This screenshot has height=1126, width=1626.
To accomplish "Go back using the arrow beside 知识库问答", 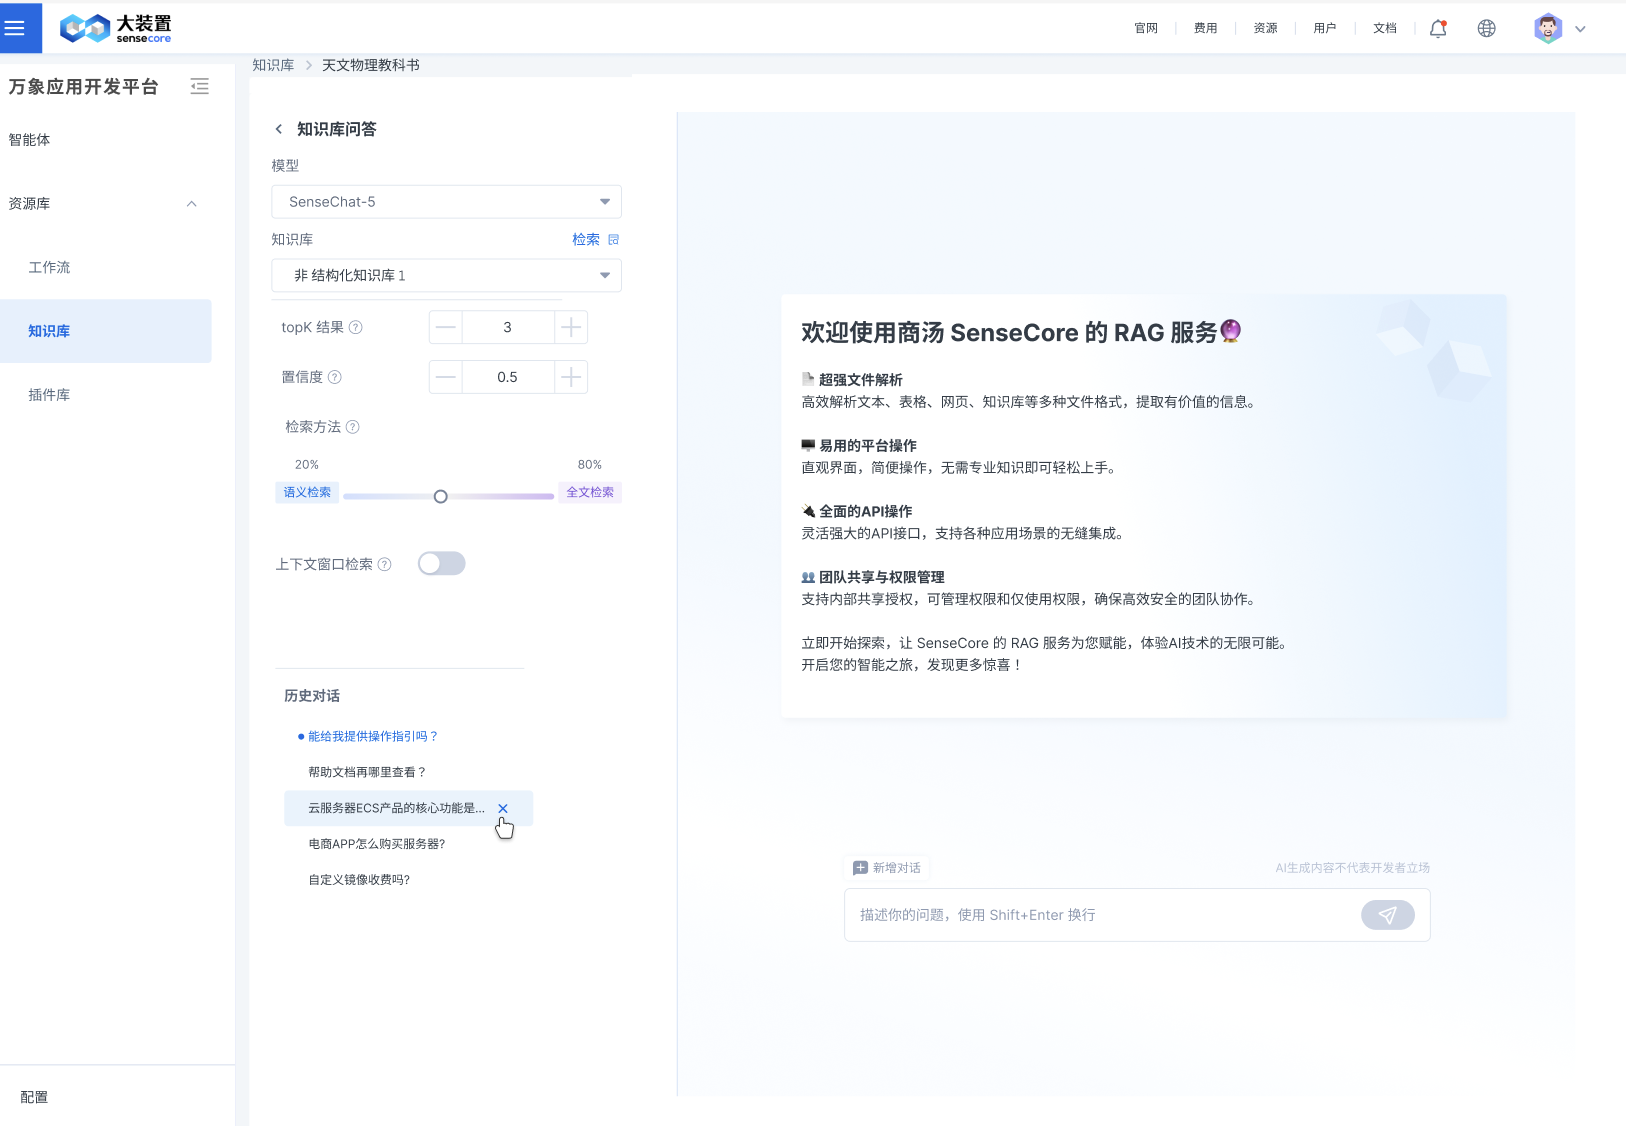I will [279, 129].
